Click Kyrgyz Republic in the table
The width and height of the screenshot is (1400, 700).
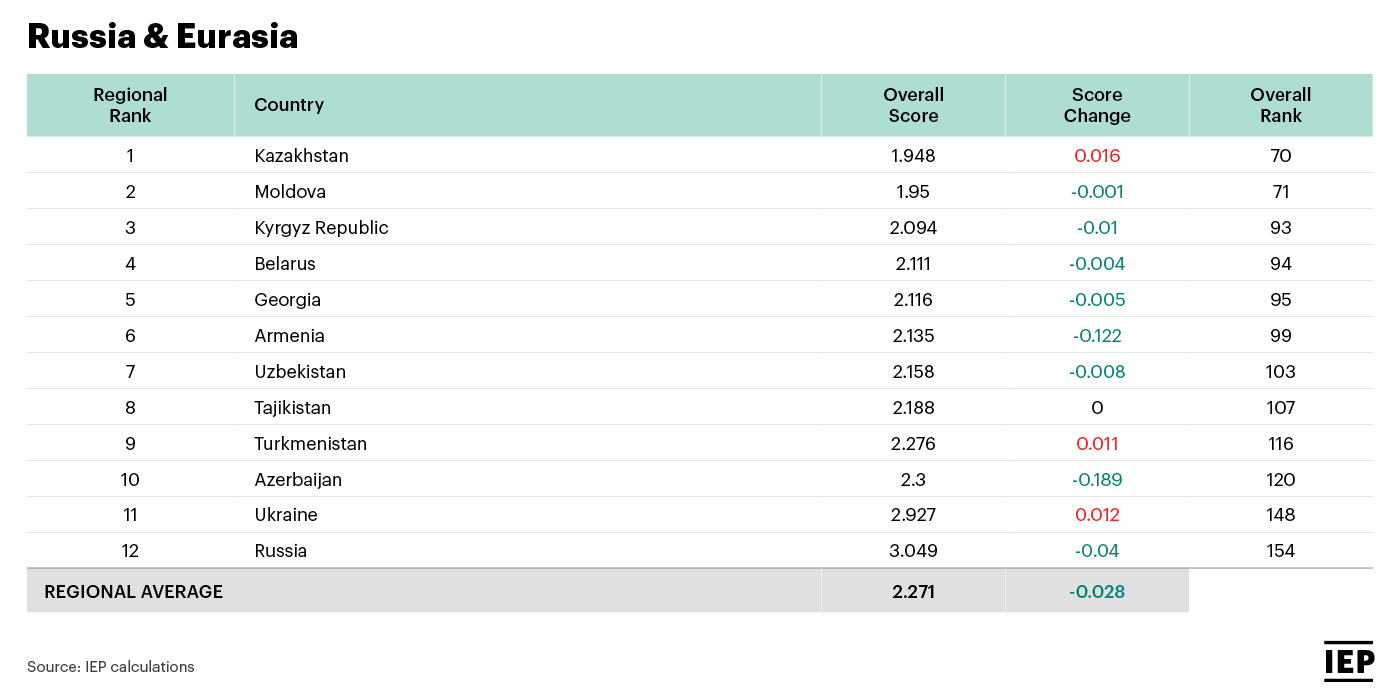coord(321,228)
